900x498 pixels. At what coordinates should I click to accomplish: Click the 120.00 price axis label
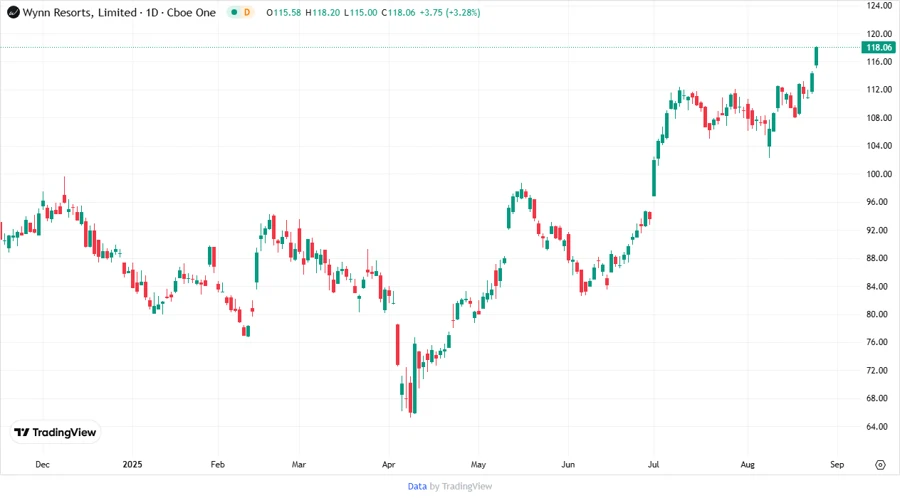pyautogui.click(x=879, y=34)
